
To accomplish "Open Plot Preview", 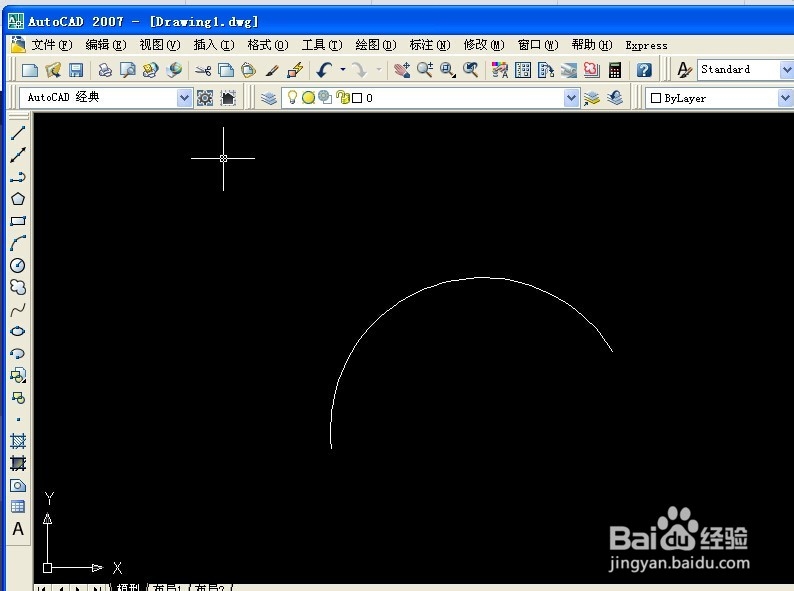I will pos(128,70).
